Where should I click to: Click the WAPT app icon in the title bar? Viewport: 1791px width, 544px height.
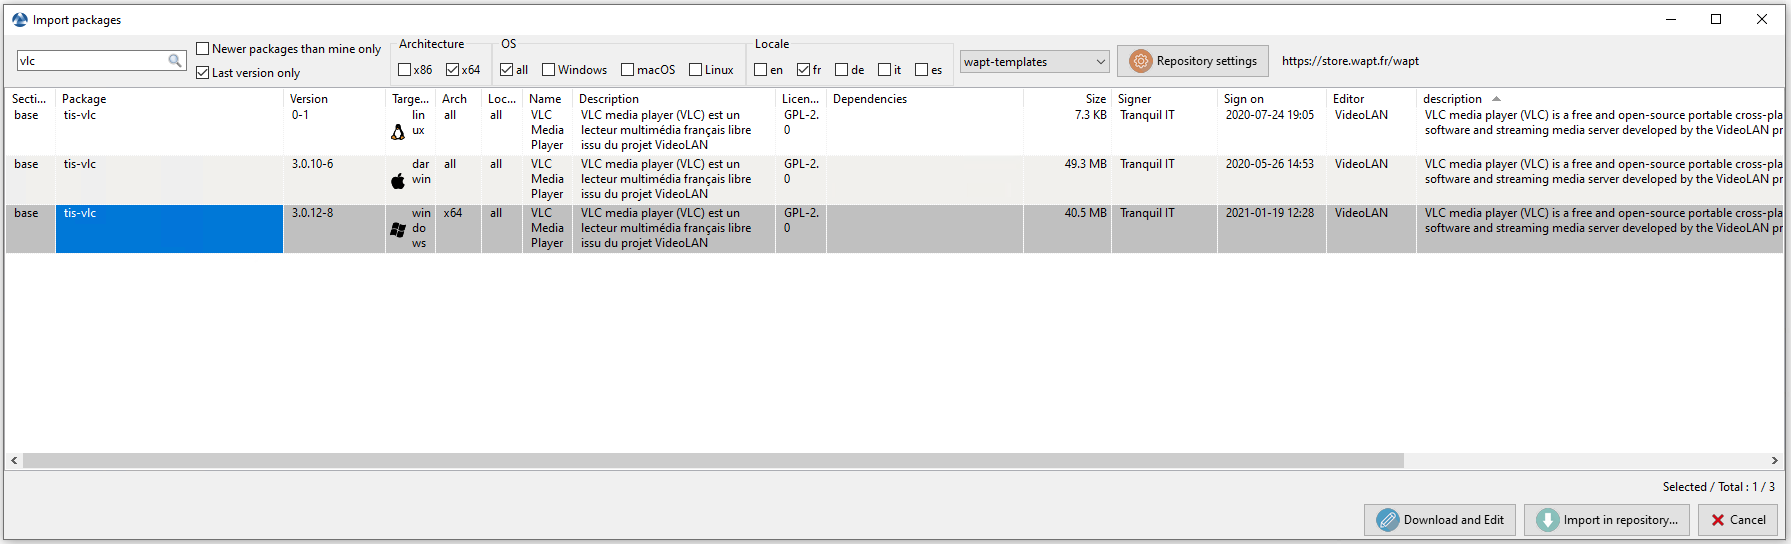(19, 19)
